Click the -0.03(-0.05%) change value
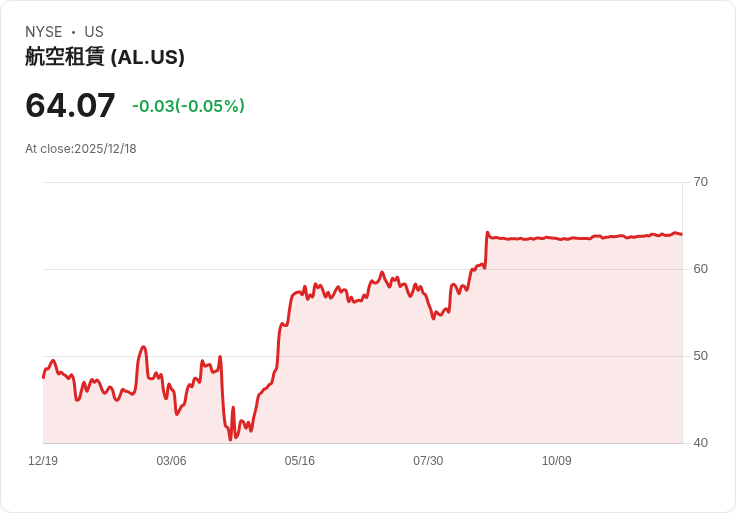This screenshot has width=736, height=513. [188, 106]
